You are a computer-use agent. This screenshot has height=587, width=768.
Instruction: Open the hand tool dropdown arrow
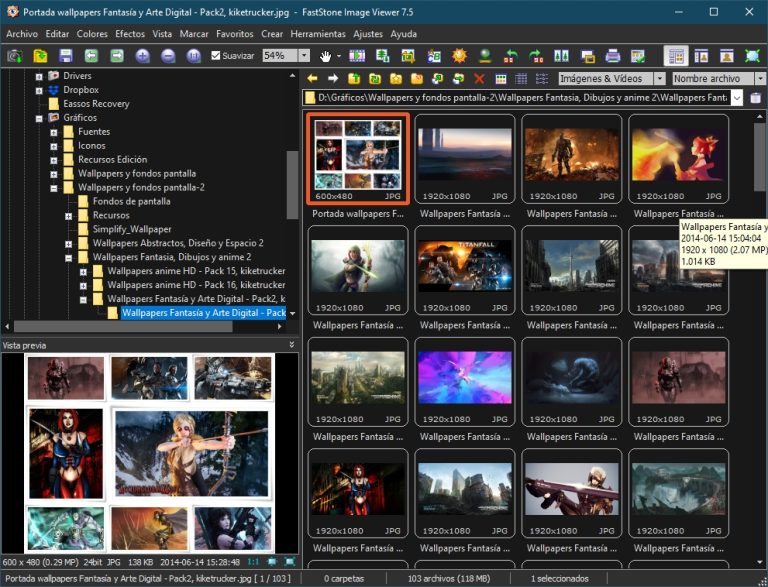point(339,56)
